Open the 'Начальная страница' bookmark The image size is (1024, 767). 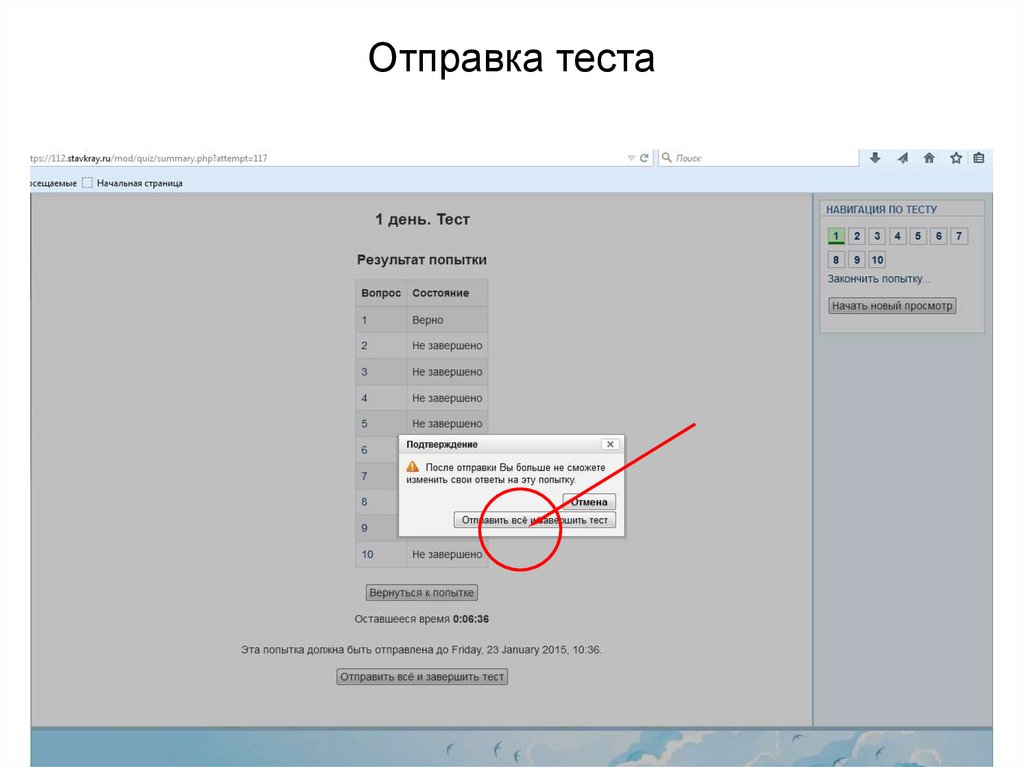pos(139,182)
